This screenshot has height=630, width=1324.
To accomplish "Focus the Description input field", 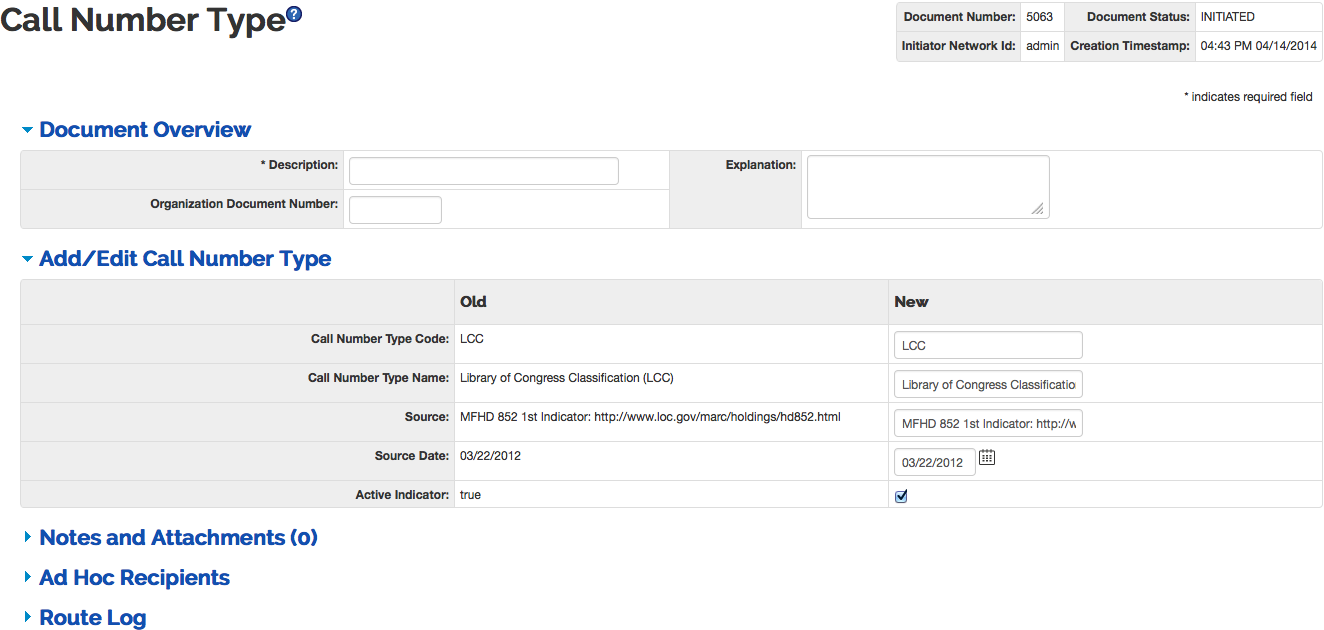I will tap(483, 171).
